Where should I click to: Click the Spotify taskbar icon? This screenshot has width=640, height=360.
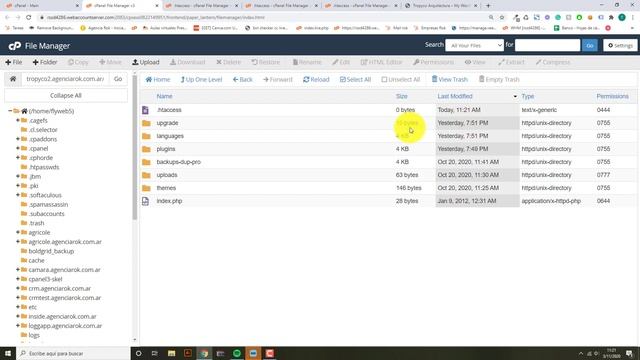click(237, 353)
